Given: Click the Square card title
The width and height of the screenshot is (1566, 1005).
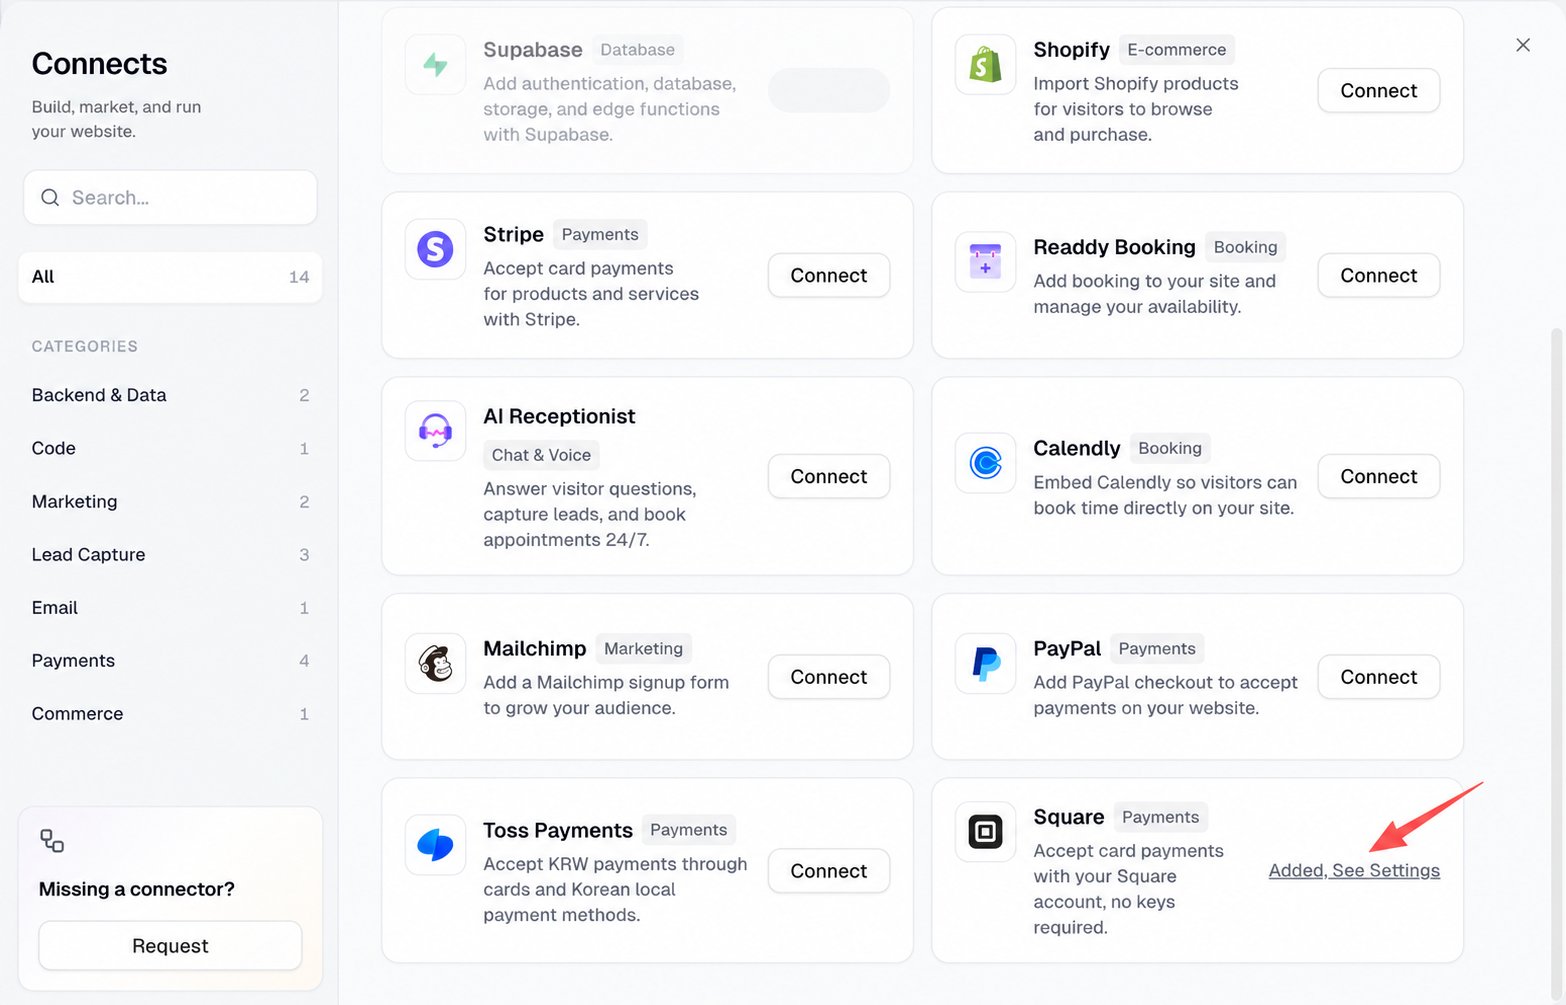Looking at the screenshot, I should click(1068, 817).
